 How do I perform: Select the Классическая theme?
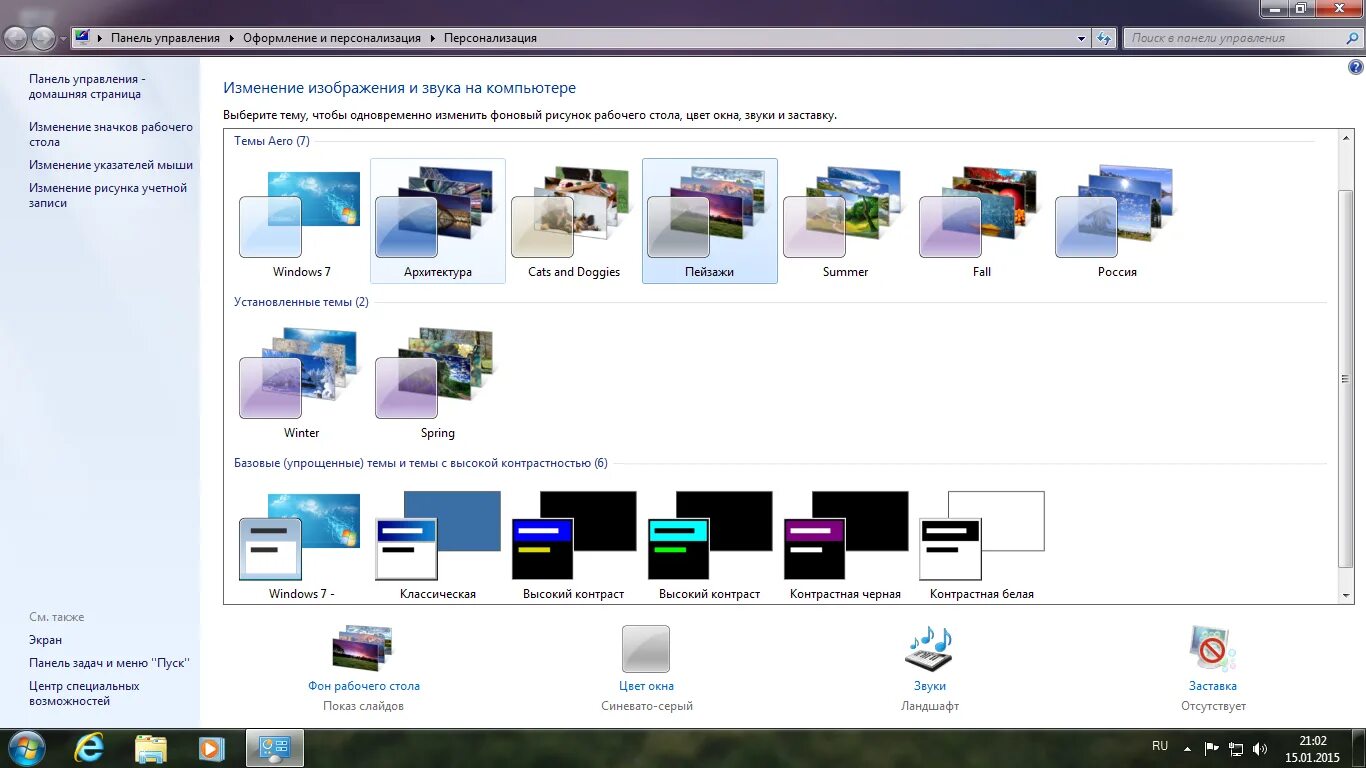point(438,544)
